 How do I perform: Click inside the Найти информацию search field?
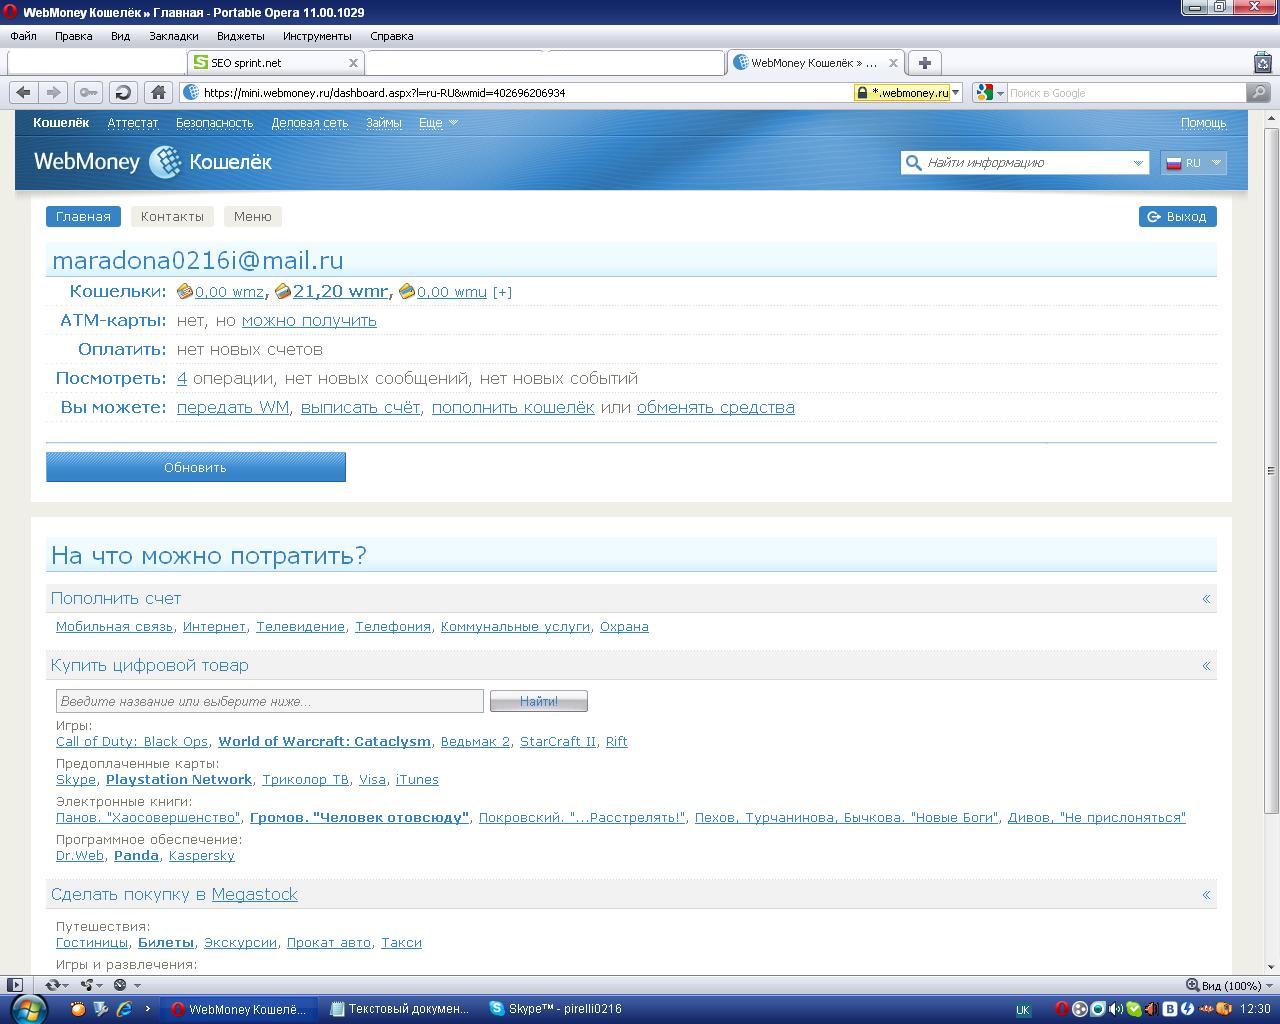1025,163
